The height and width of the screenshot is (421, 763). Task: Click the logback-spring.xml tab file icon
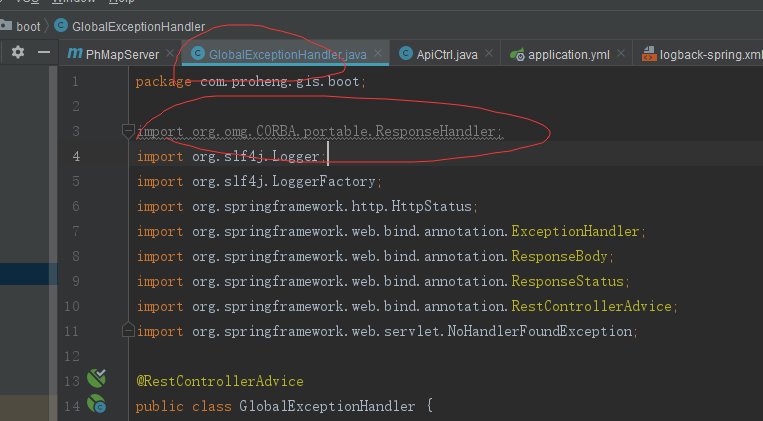[649, 54]
